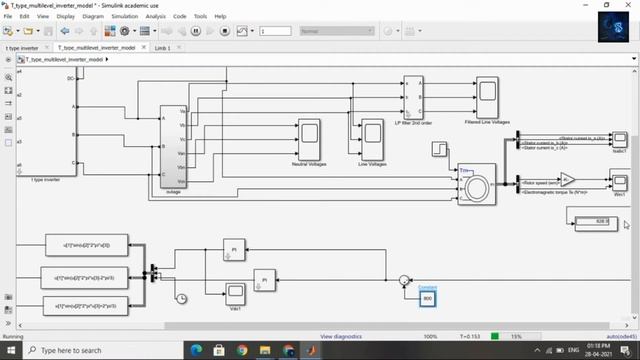Open the Windows Start button
The width and height of the screenshot is (640, 360).
tap(11, 350)
